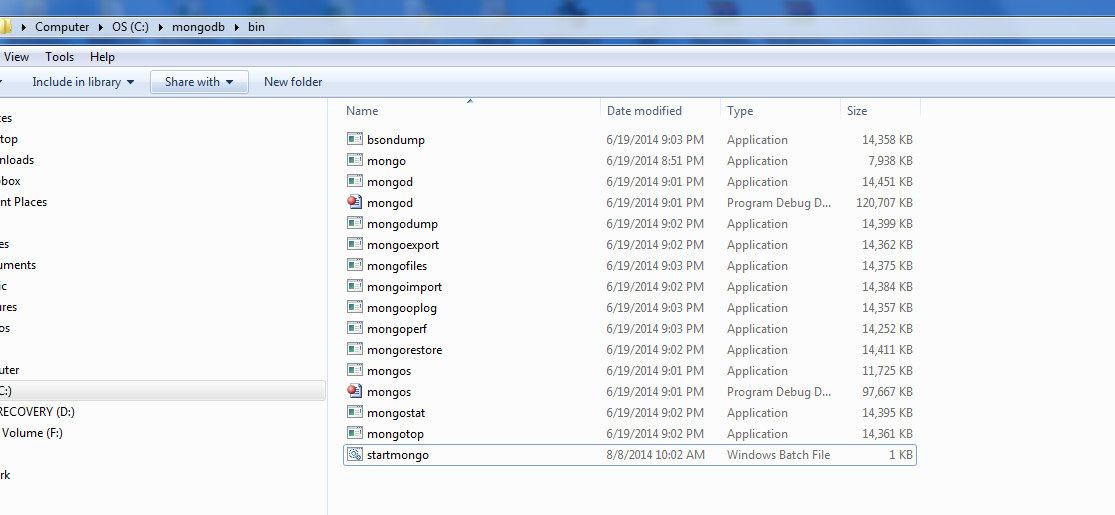Viewport: 1115px width, 515px height.
Task: Click the mongotop application icon
Action: pos(355,433)
